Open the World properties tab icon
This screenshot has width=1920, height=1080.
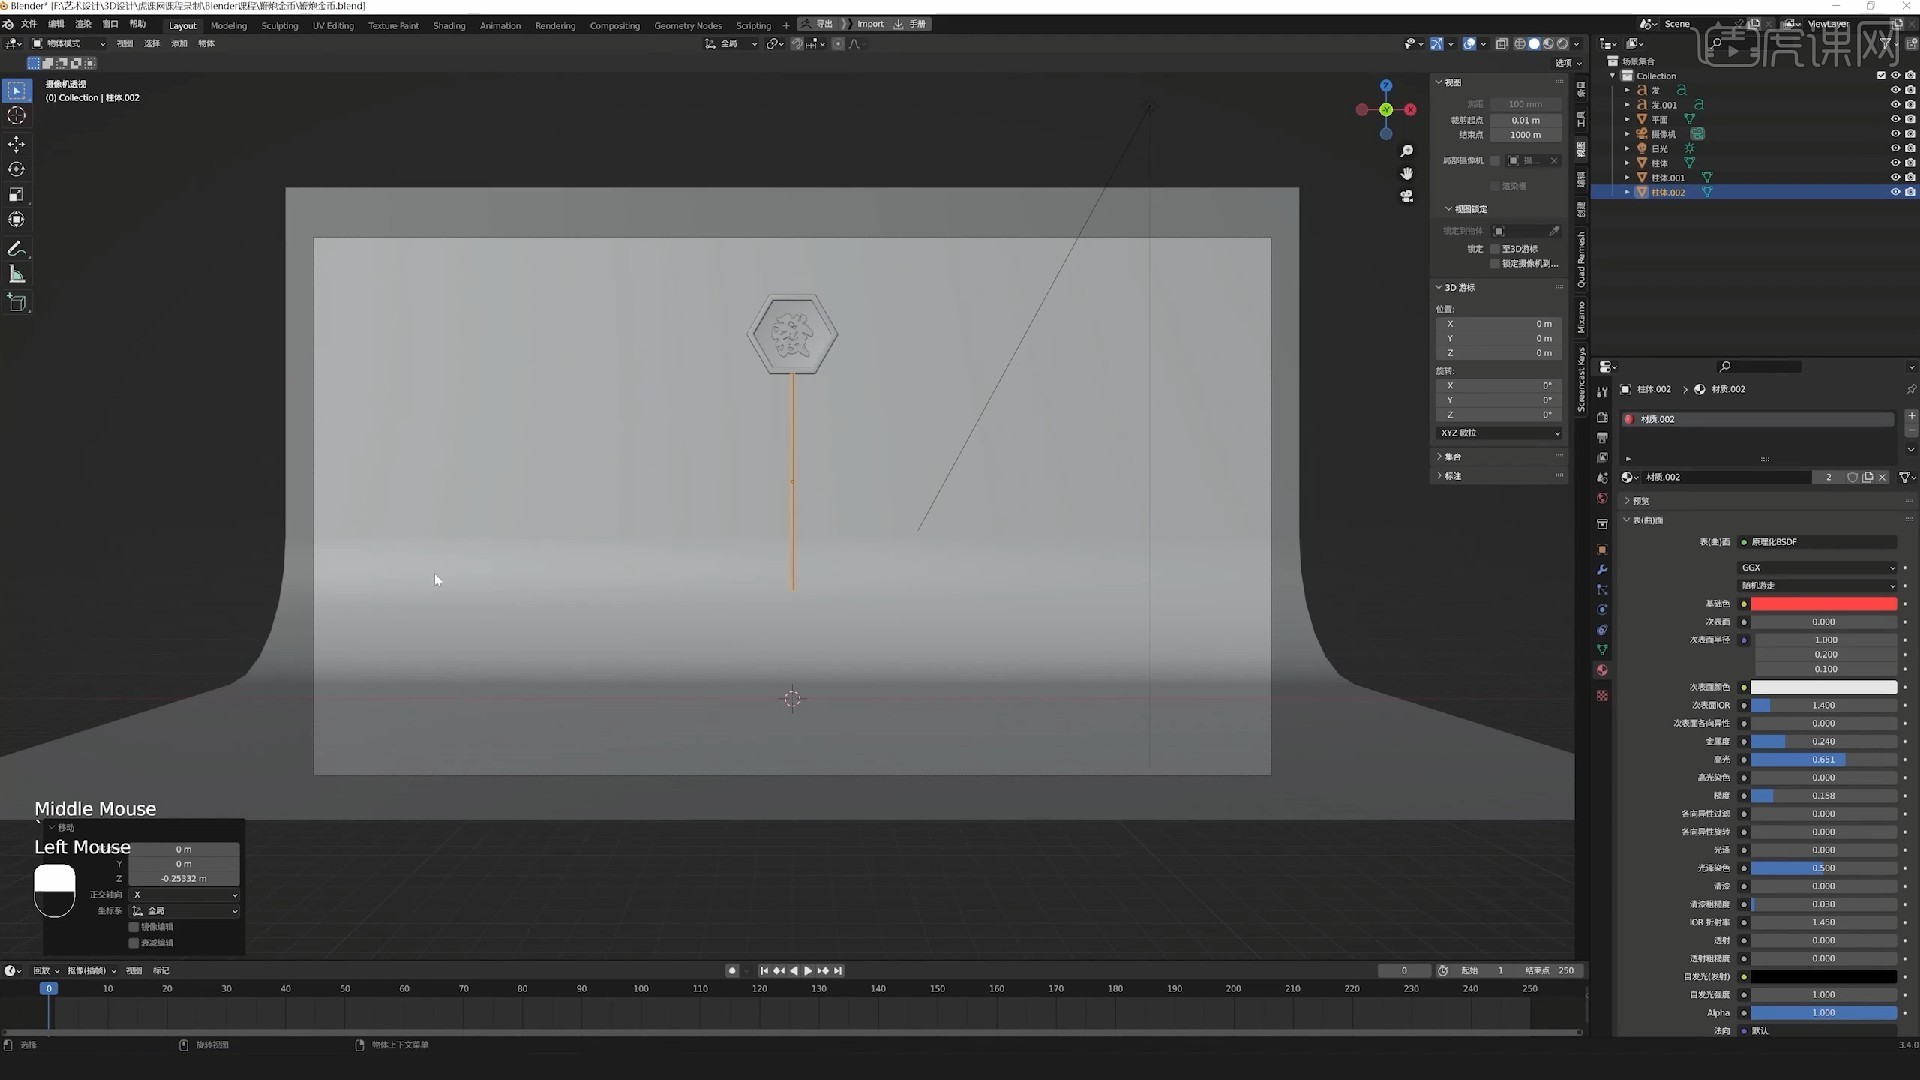pyautogui.click(x=1602, y=499)
